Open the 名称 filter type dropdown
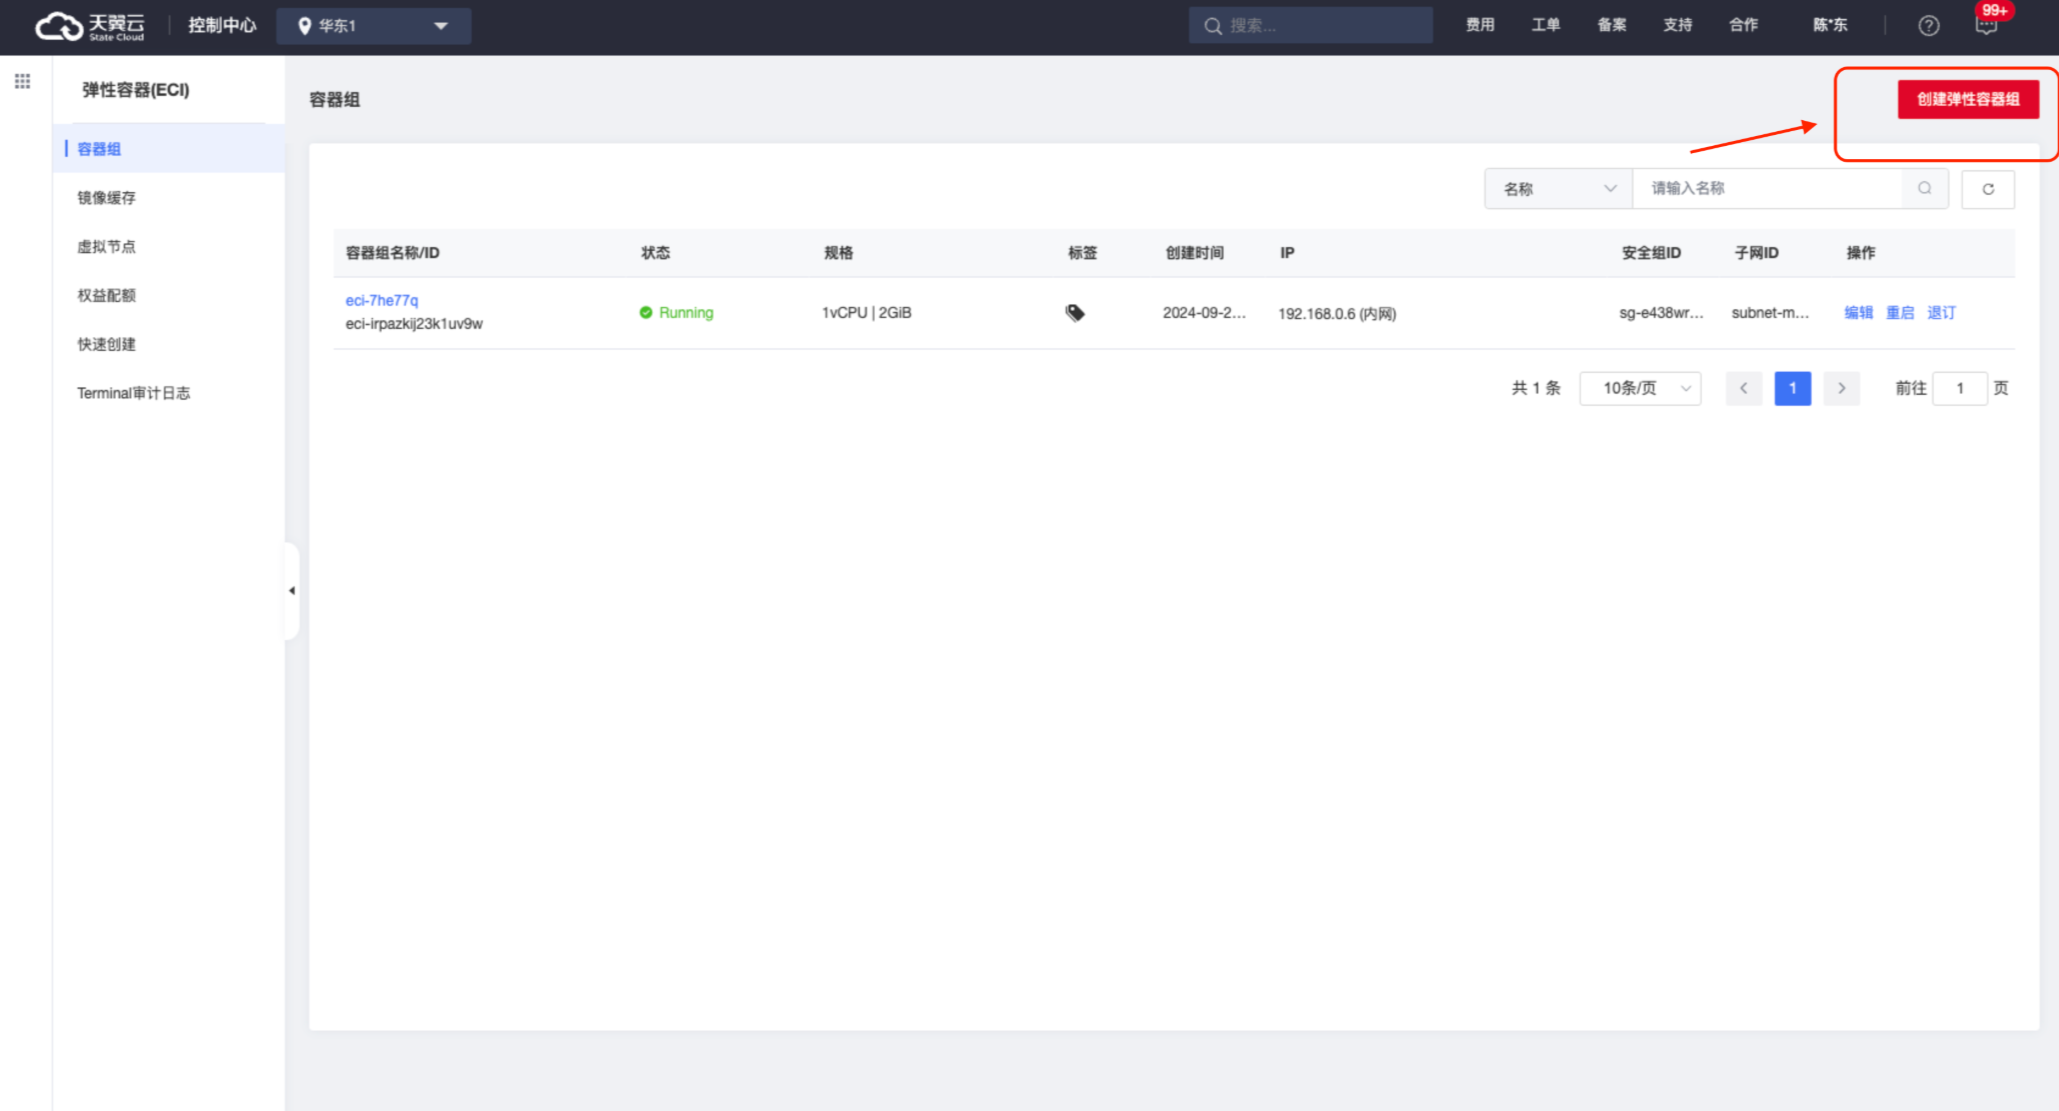2059x1111 pixels. tap(1559, 189)
